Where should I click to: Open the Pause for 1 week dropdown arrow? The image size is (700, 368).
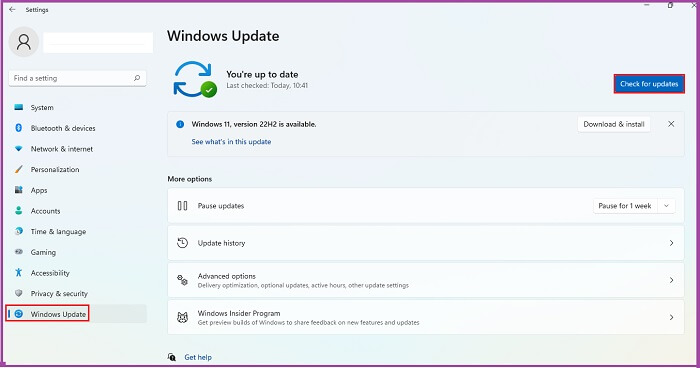click(666, 206)
